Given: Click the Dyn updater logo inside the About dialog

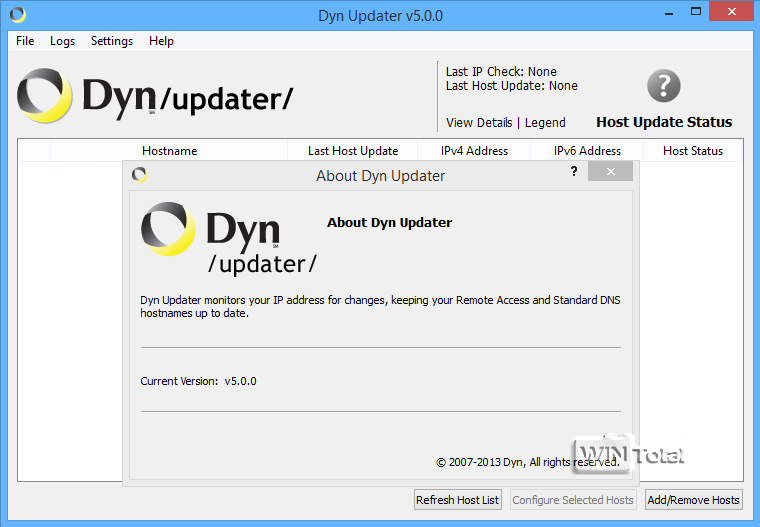Looking at the screenshot, I should 229,239.
